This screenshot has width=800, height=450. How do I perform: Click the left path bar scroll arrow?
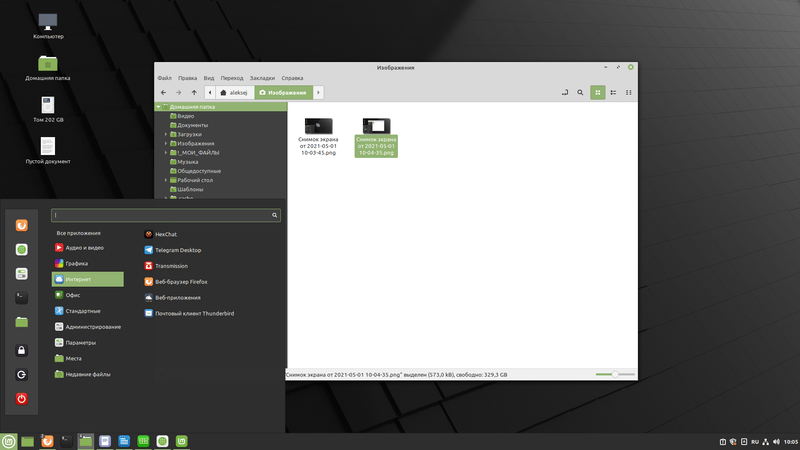coord(210,92)
